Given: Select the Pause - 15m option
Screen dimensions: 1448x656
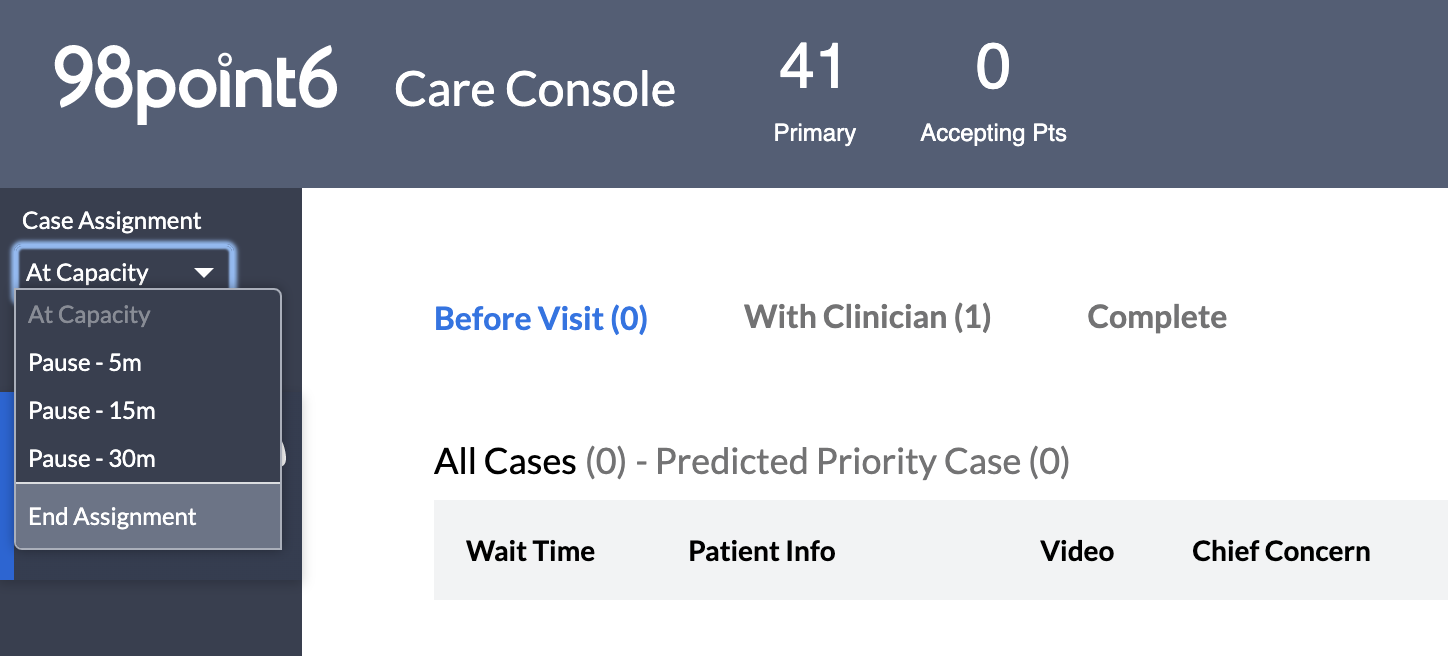Looking at the screenshot, I should pos(148,411).
